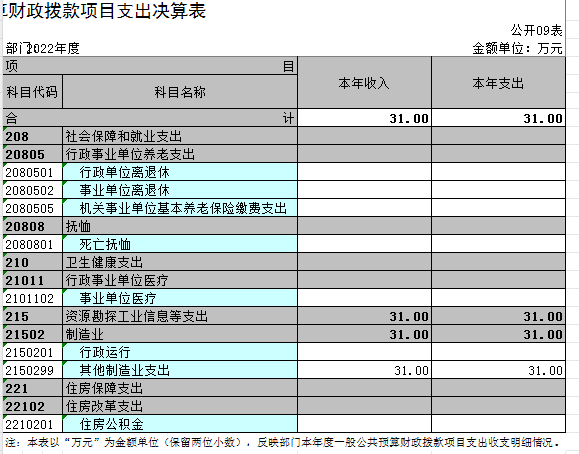Image resolution: width=579 pixels, height=454 pixels.
Task: Select the 合计 本年支出 cell showing 31.00
Action: (498, 118)
